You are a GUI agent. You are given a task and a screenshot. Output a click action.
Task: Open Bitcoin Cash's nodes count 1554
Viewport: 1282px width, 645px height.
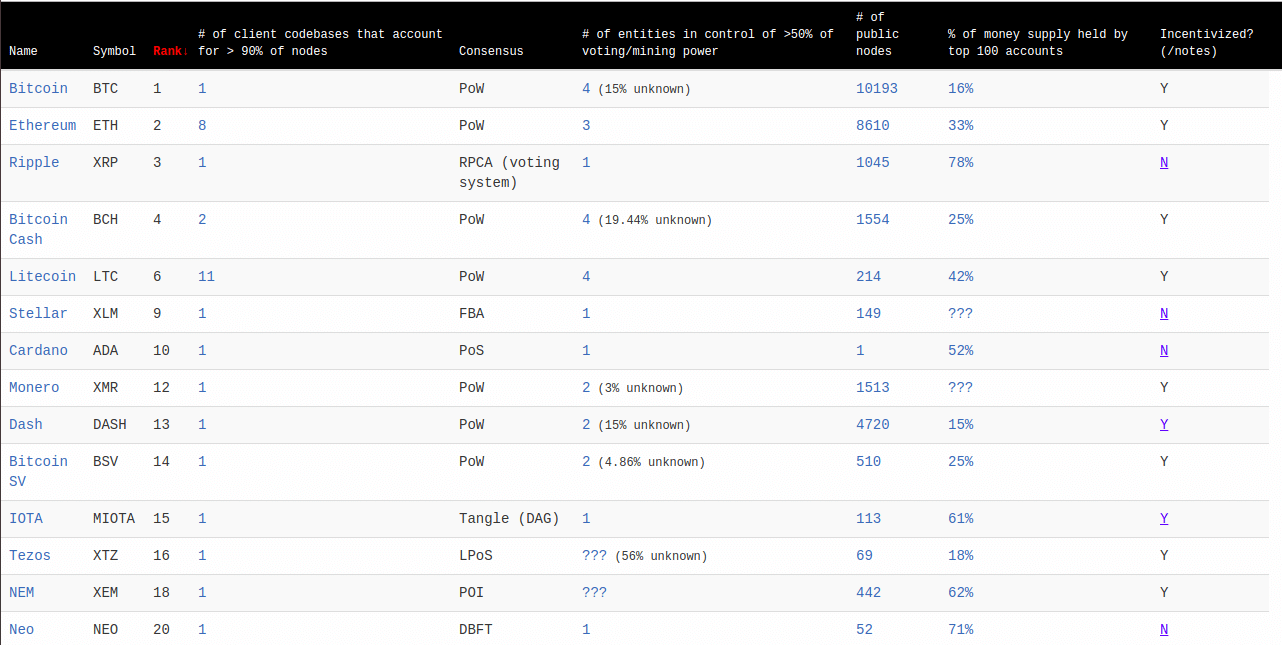[x=873, y=219]
